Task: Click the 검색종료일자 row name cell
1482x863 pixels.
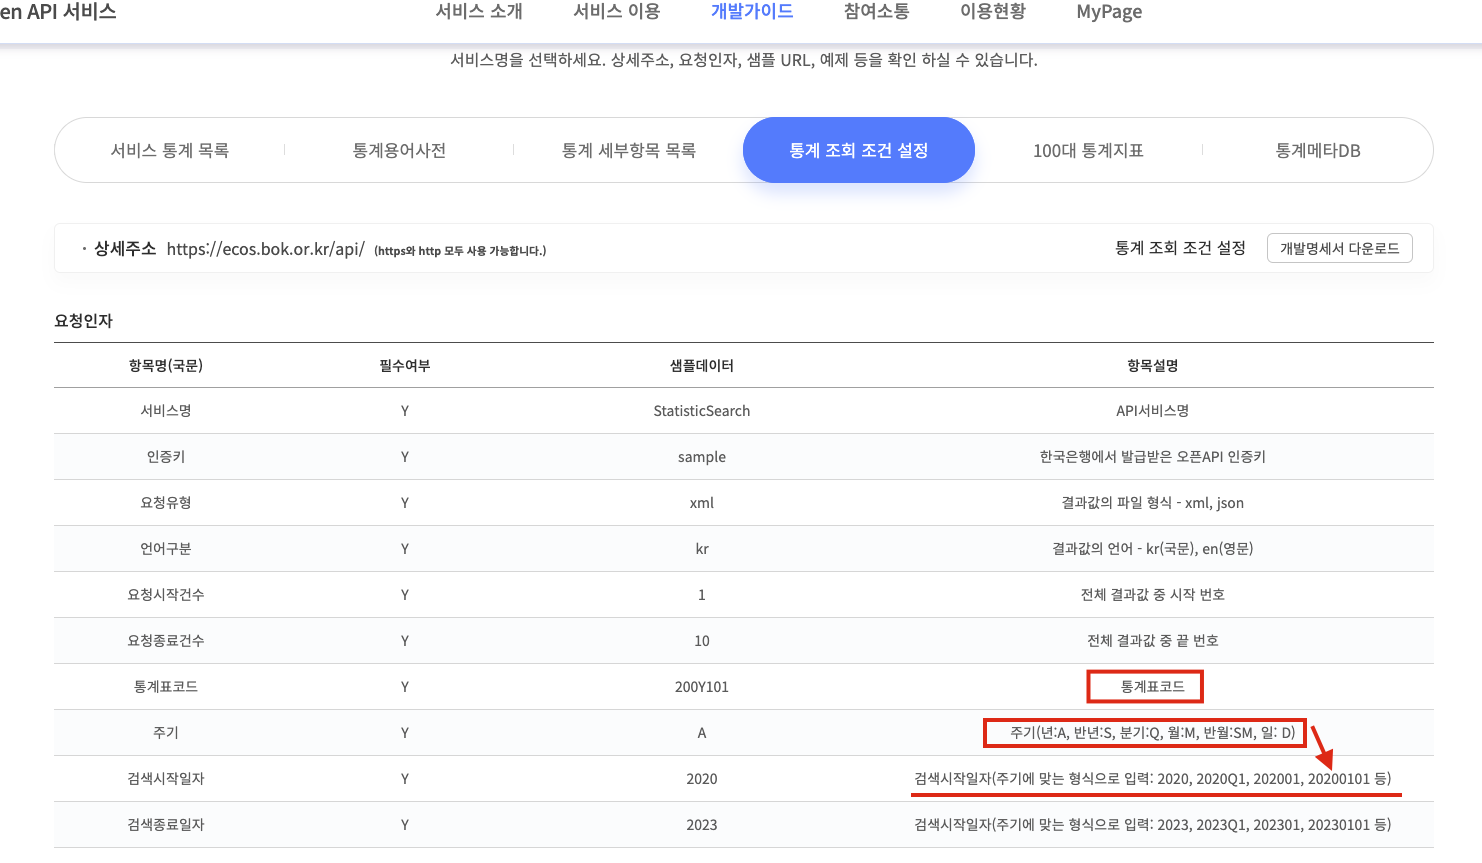Action: (166, 825)
